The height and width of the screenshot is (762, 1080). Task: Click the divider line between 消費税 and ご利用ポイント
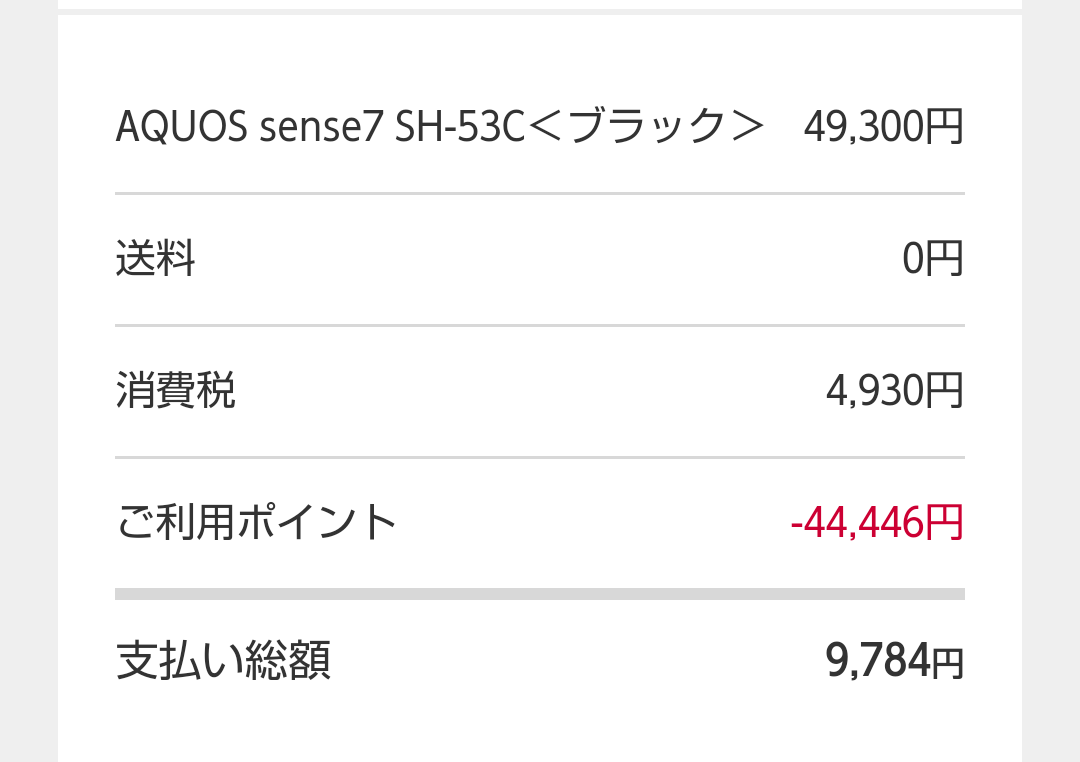coord(540,457)
